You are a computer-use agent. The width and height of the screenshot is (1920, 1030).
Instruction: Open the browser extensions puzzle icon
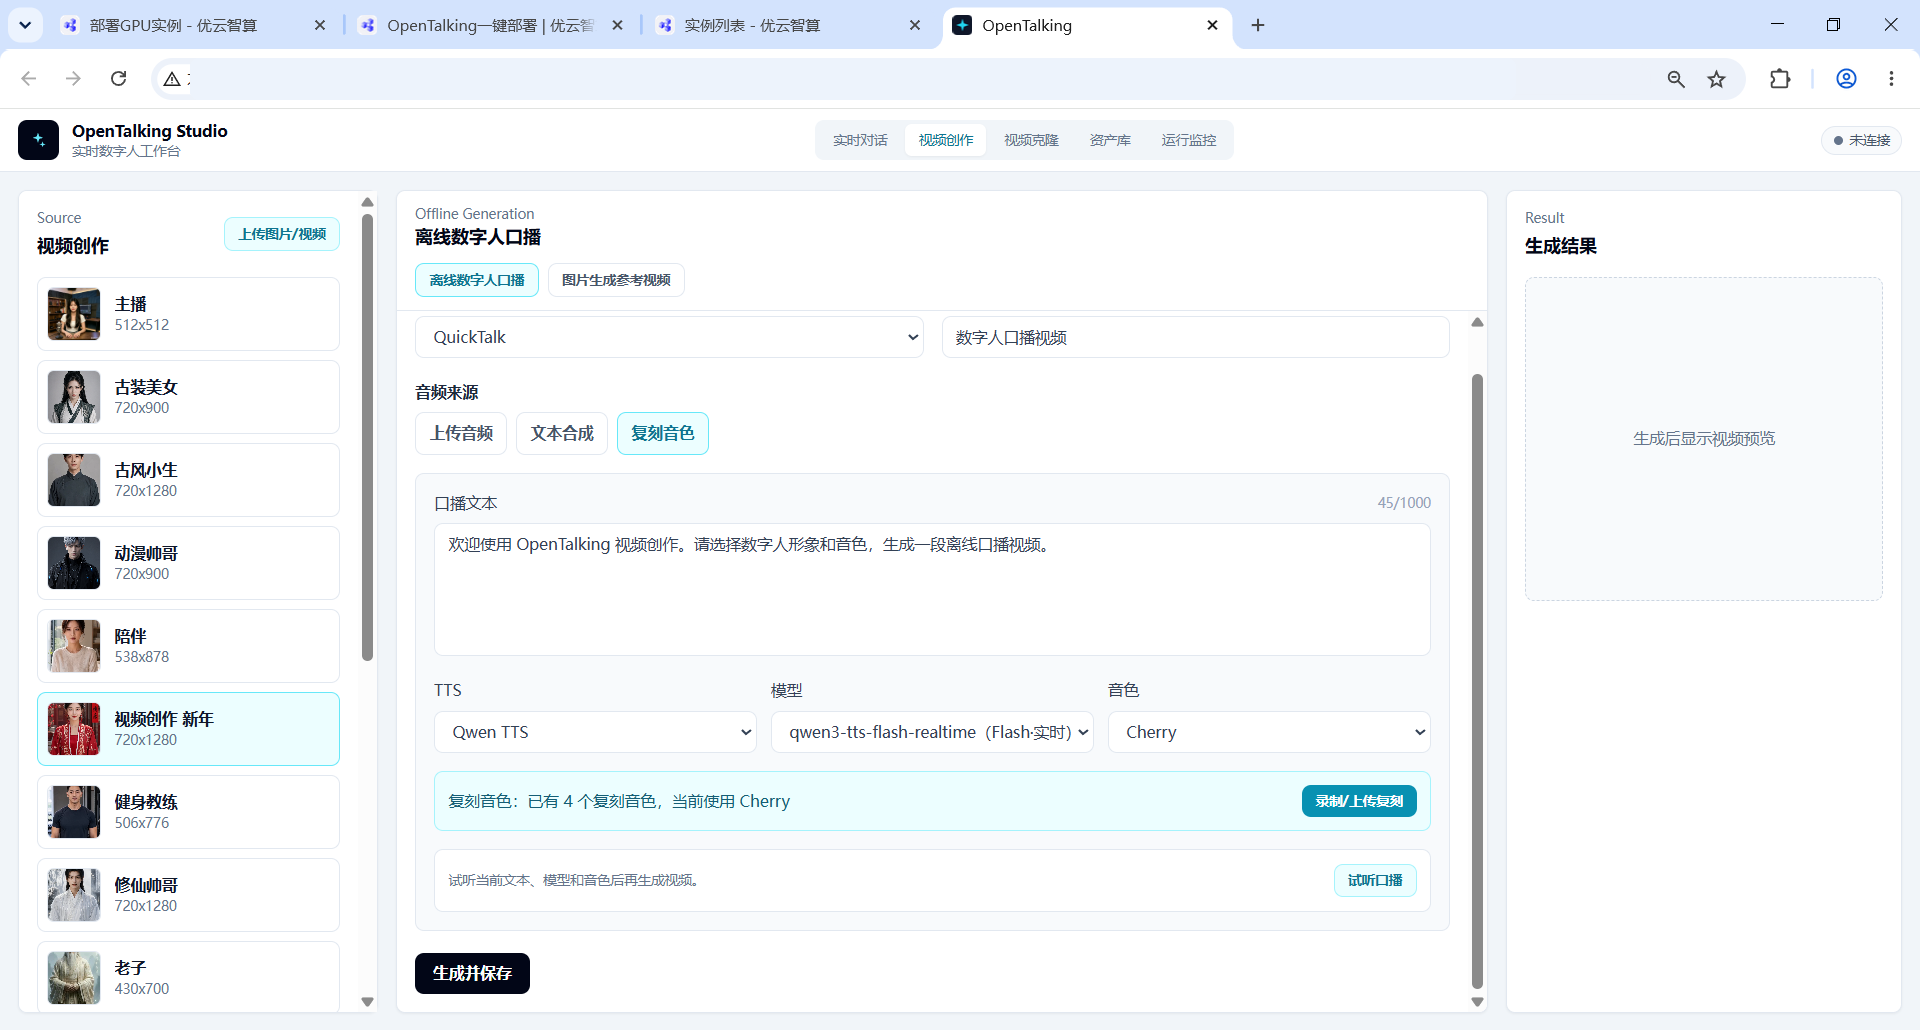point(1780,79)
